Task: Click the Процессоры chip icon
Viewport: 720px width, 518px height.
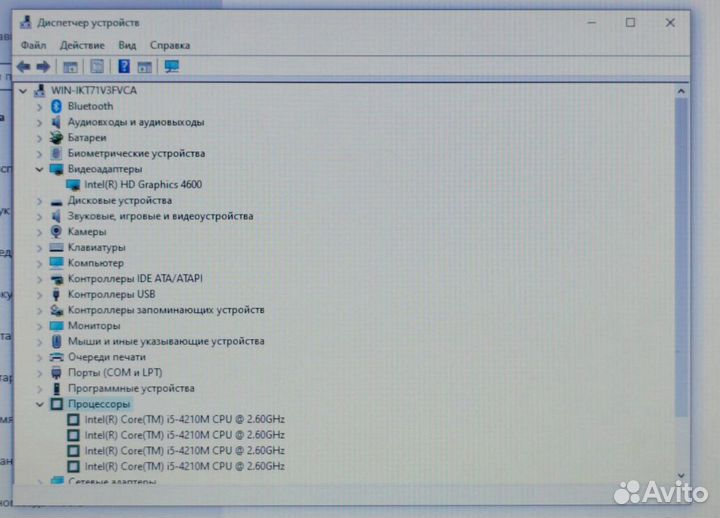Action: tap(56, 404)
